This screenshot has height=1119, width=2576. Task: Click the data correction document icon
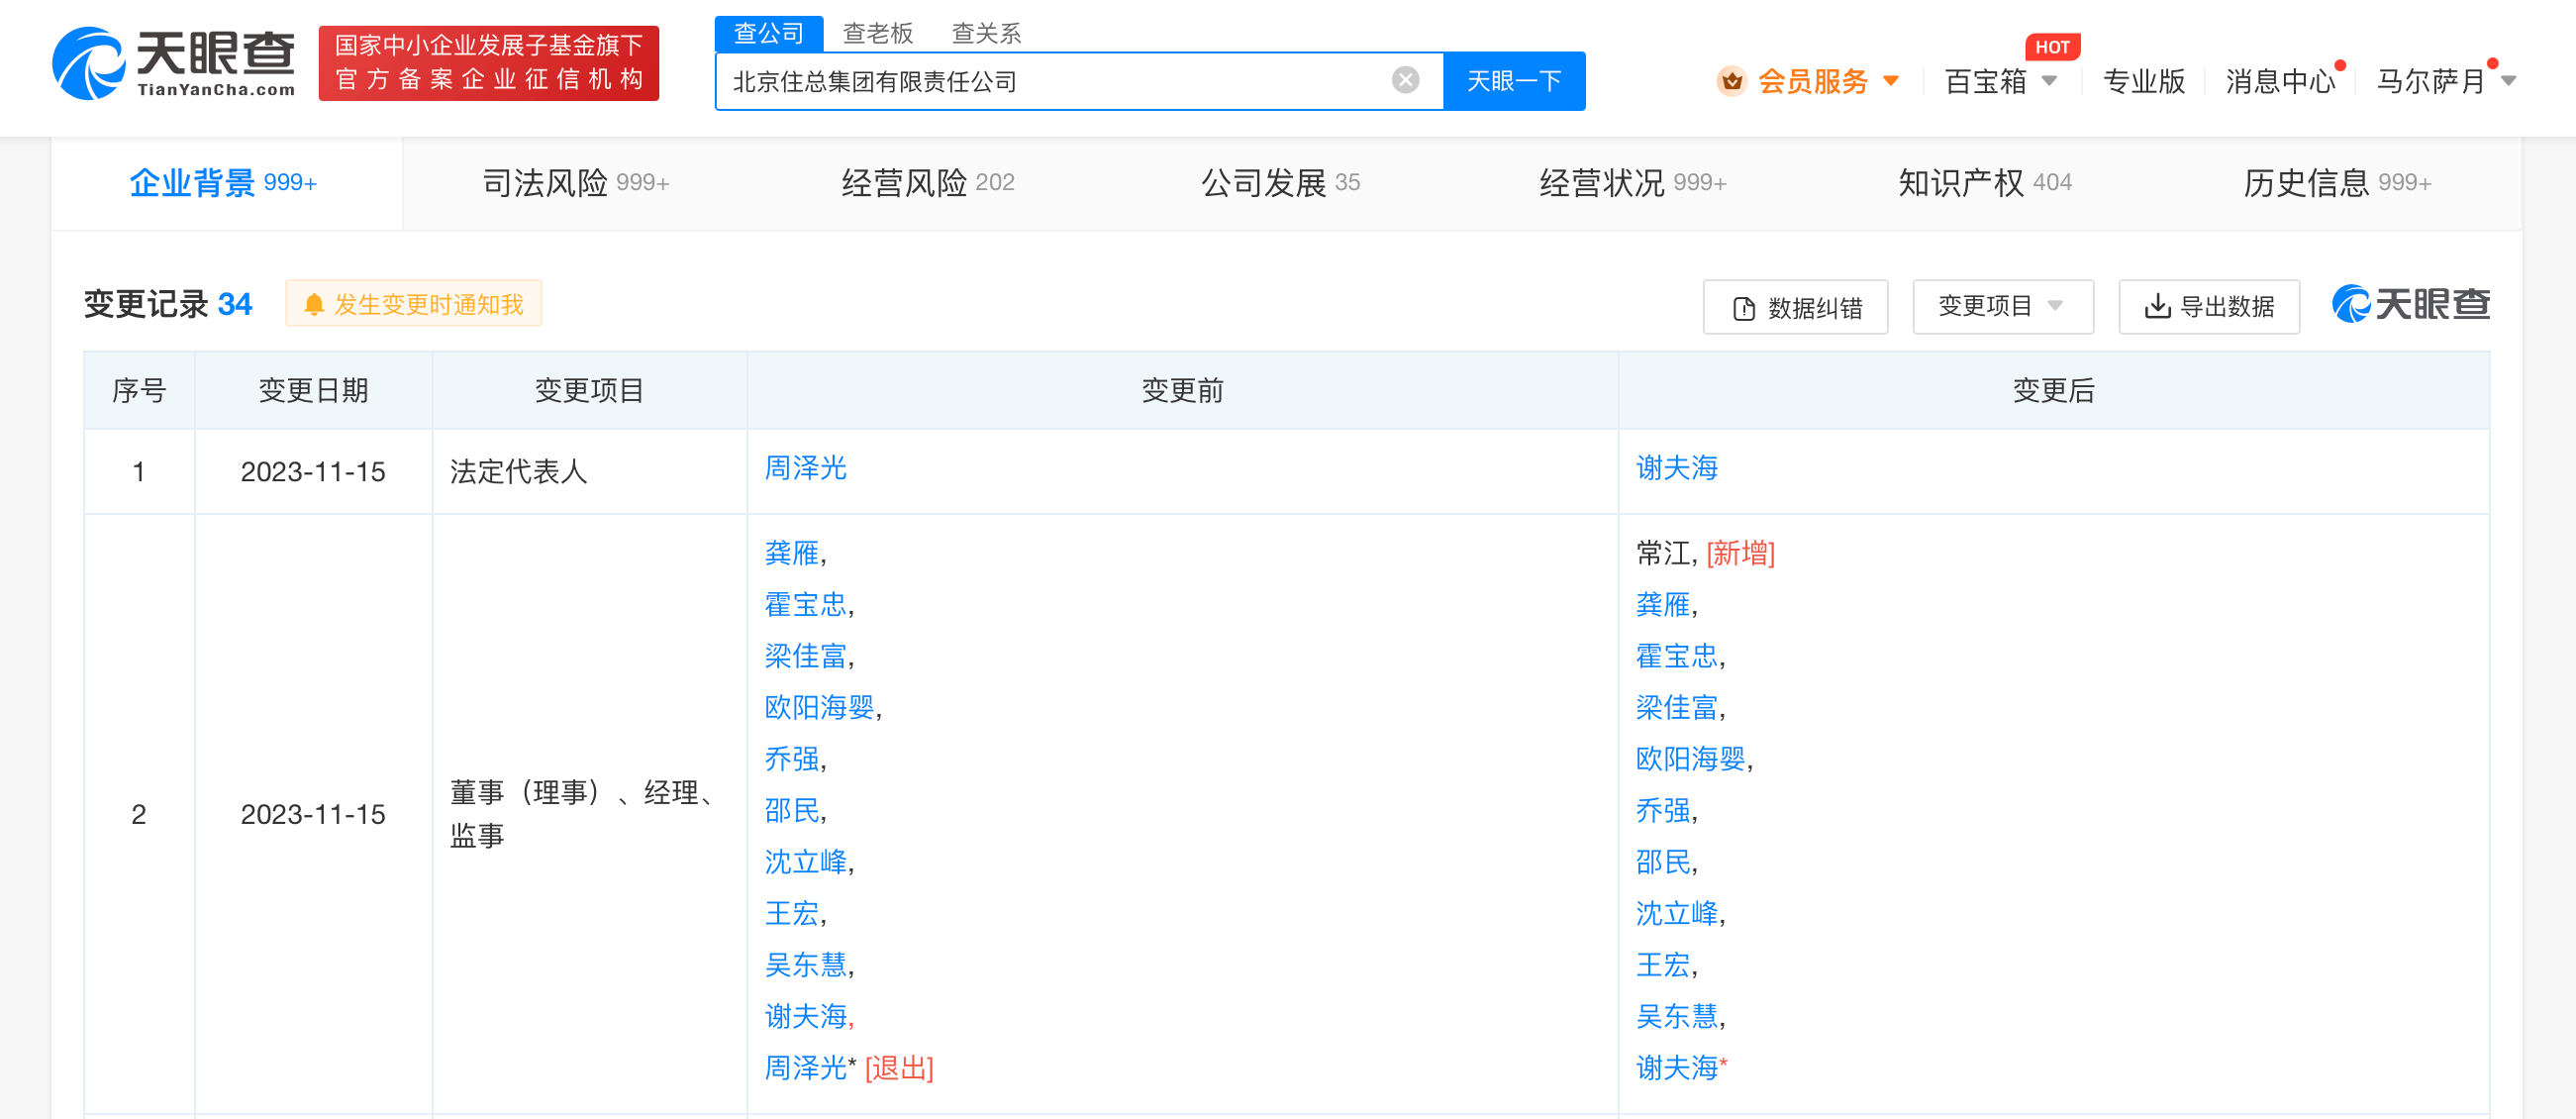click(1743, 308)
